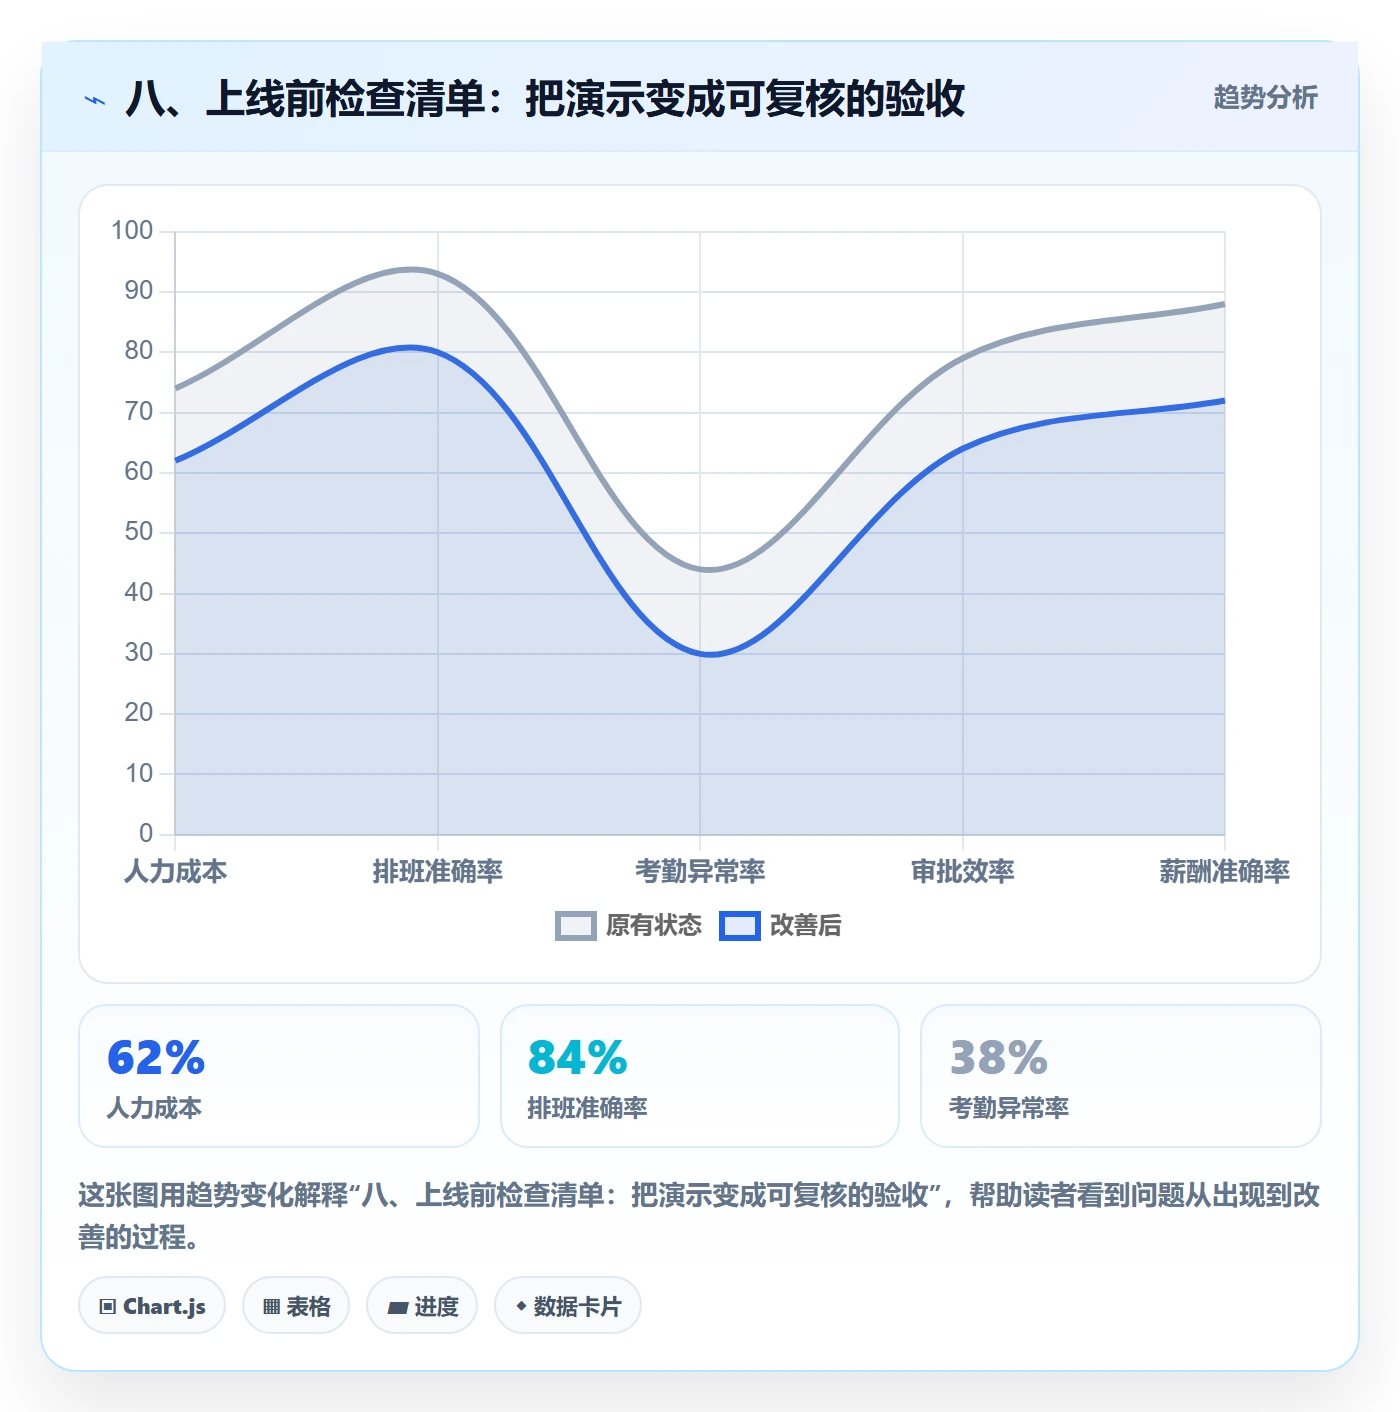Click the 数据卡片 tag chip
Viewport: 1400px width, 1412px height.
pyautogui.click(x=568, y=1306)
